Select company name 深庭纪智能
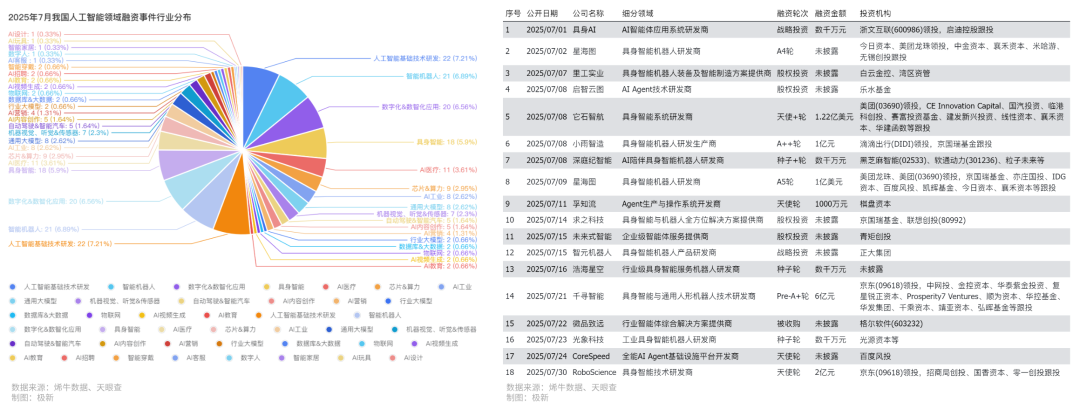The height and width of the screenshot is (416, 1080). [592, 160]
